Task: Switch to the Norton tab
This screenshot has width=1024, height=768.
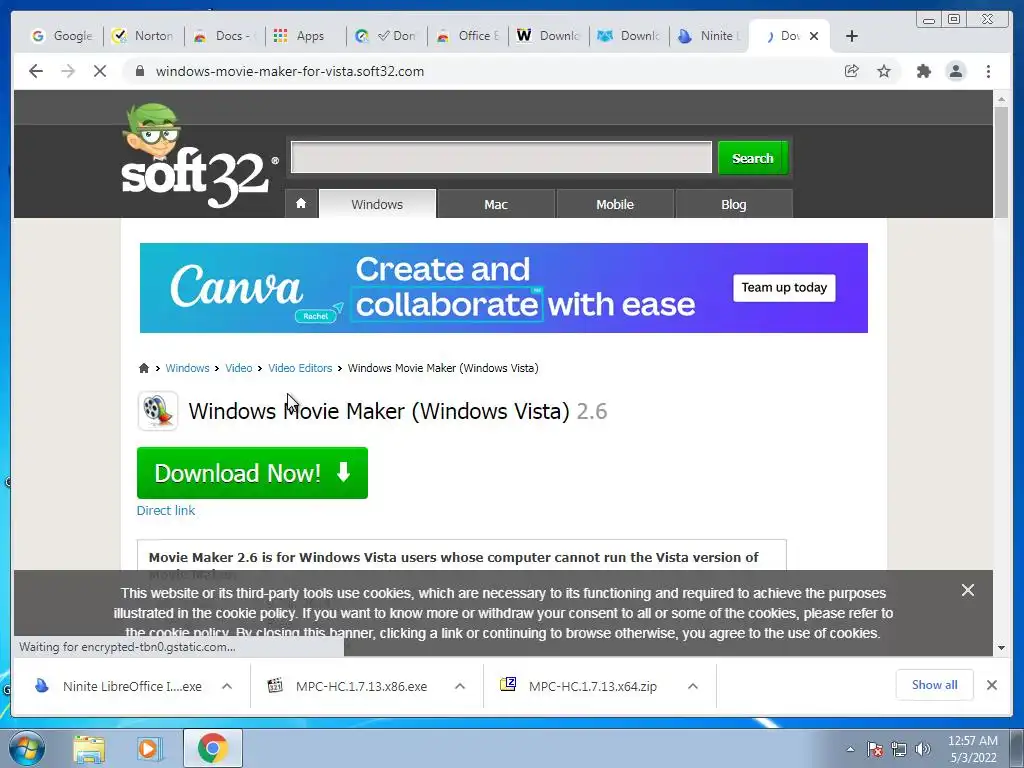Action: [x=144, y=36]
